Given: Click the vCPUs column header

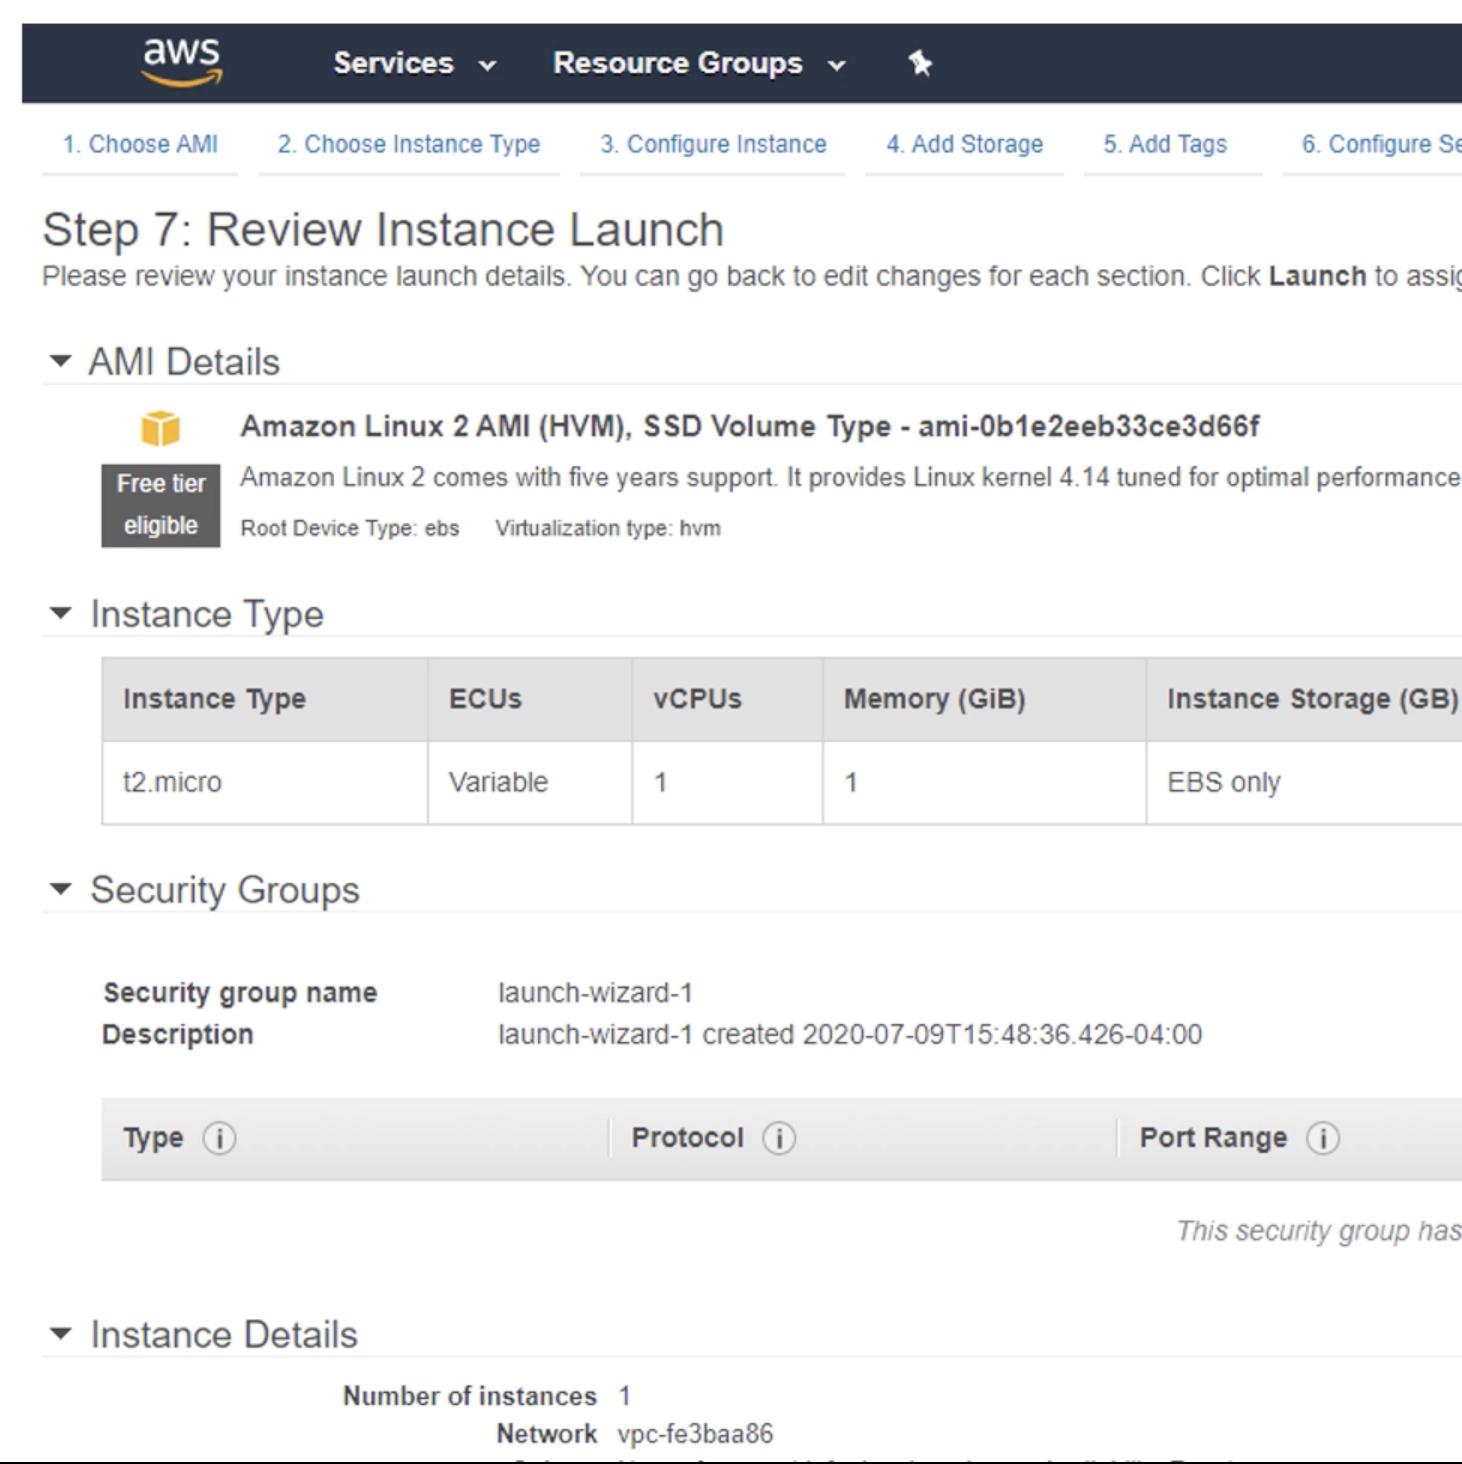Looking at the screenshot, I should click(727, 699).
